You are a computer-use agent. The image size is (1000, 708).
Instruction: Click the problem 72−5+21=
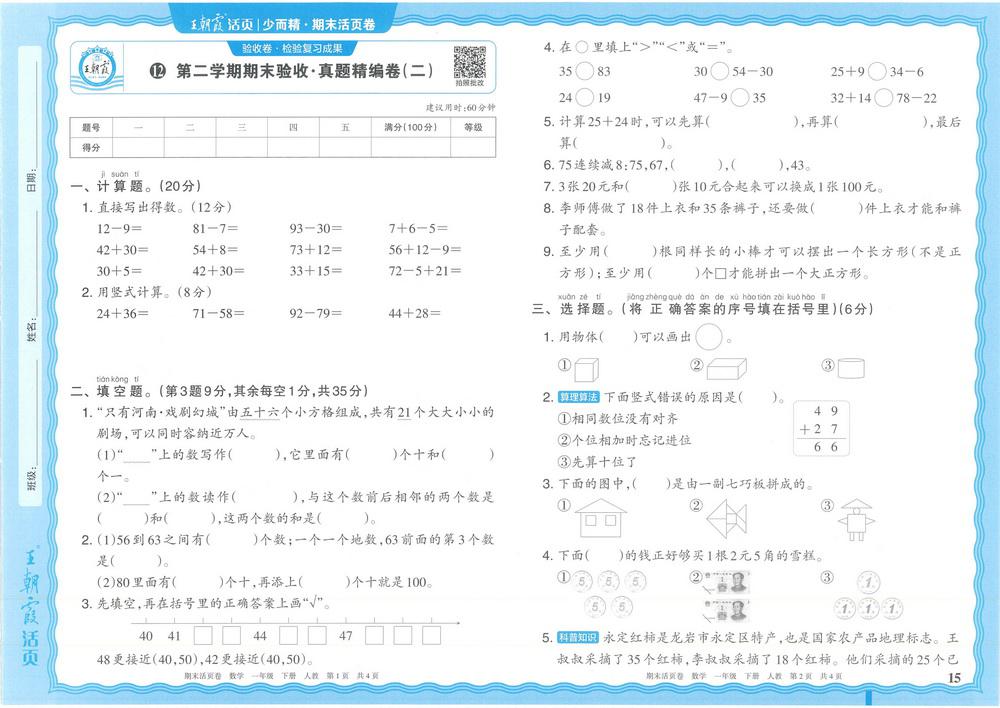click(425, 270)
